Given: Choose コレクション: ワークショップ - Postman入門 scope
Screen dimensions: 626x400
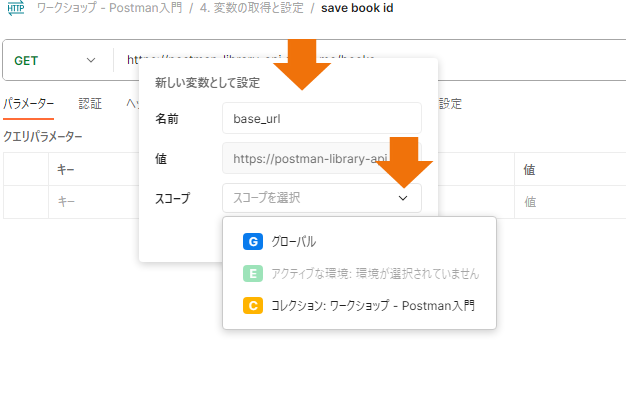Looking at the screenshot, I should click(359, 306).
